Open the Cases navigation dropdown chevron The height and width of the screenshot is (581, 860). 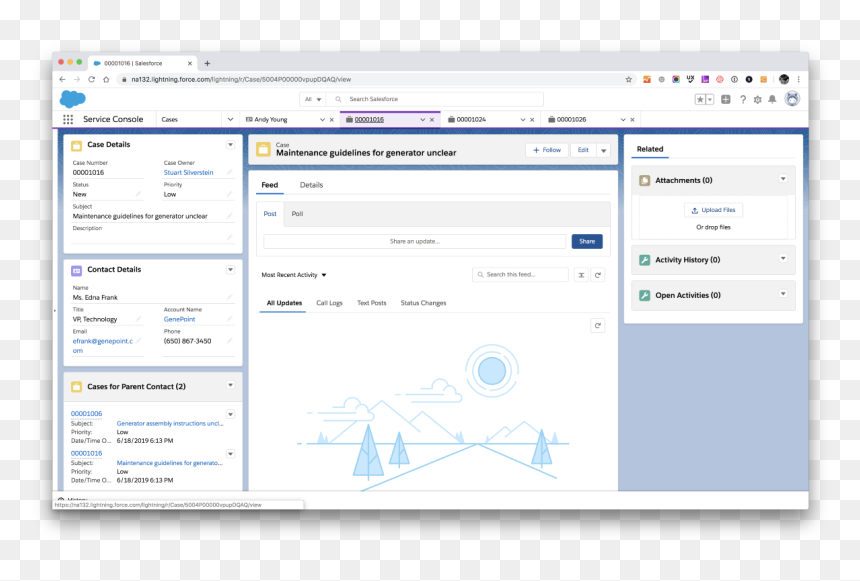(x=230, y=119)
